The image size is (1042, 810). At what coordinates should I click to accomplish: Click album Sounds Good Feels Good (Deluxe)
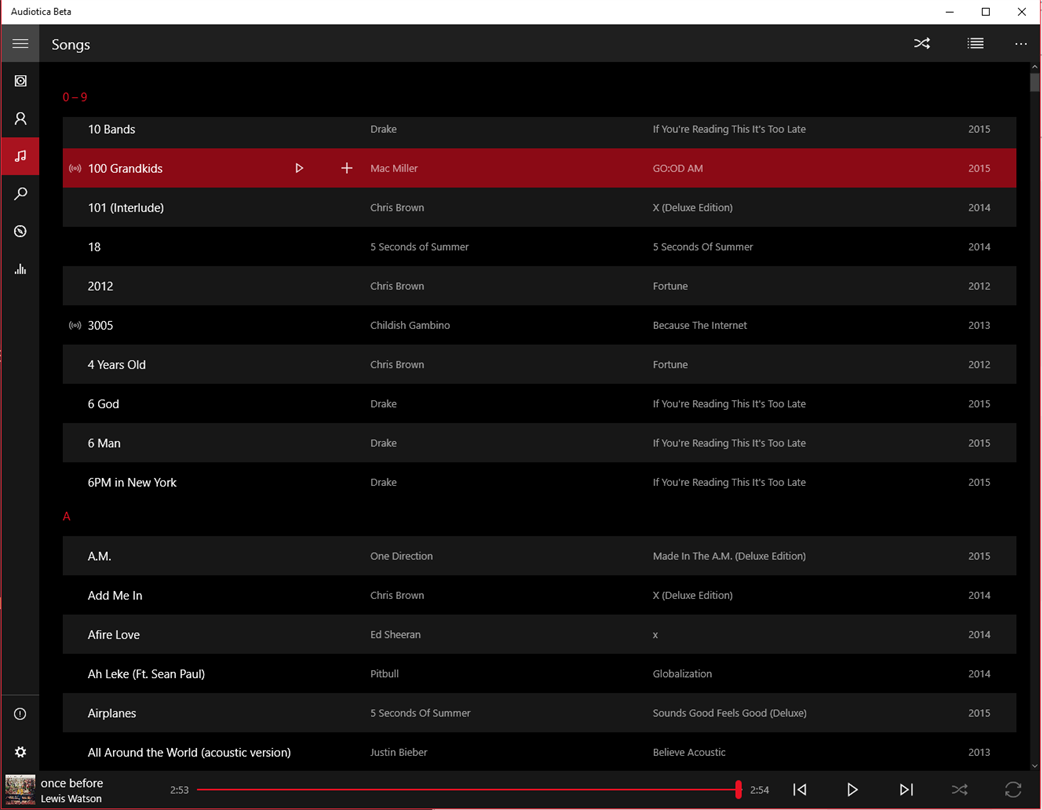coord(730,712)
